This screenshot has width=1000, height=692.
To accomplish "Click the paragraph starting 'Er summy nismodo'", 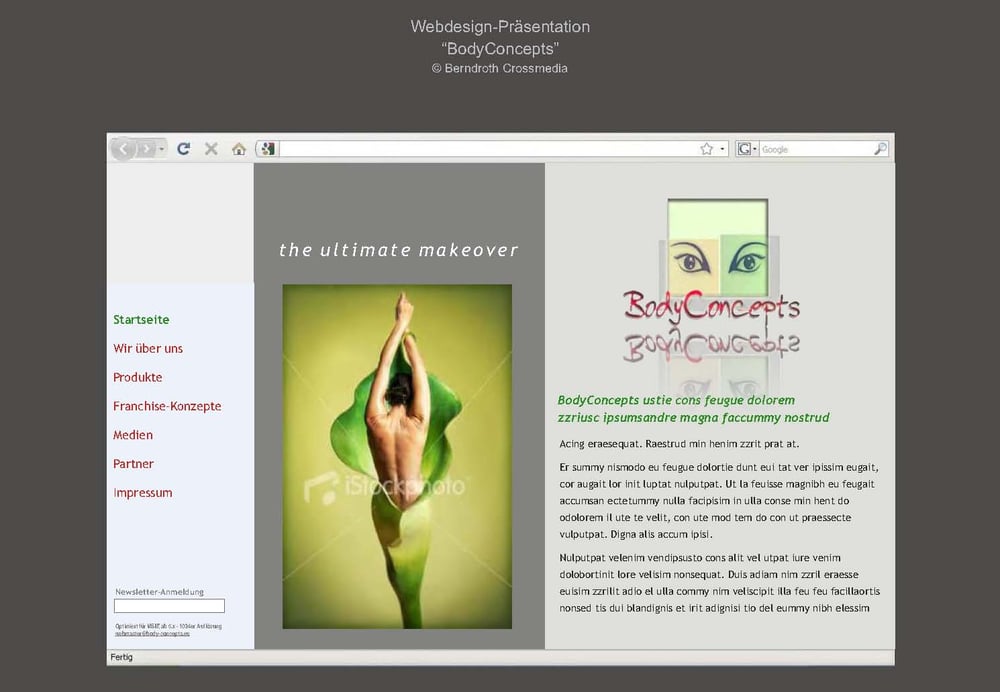I will [x=719, y=501].
